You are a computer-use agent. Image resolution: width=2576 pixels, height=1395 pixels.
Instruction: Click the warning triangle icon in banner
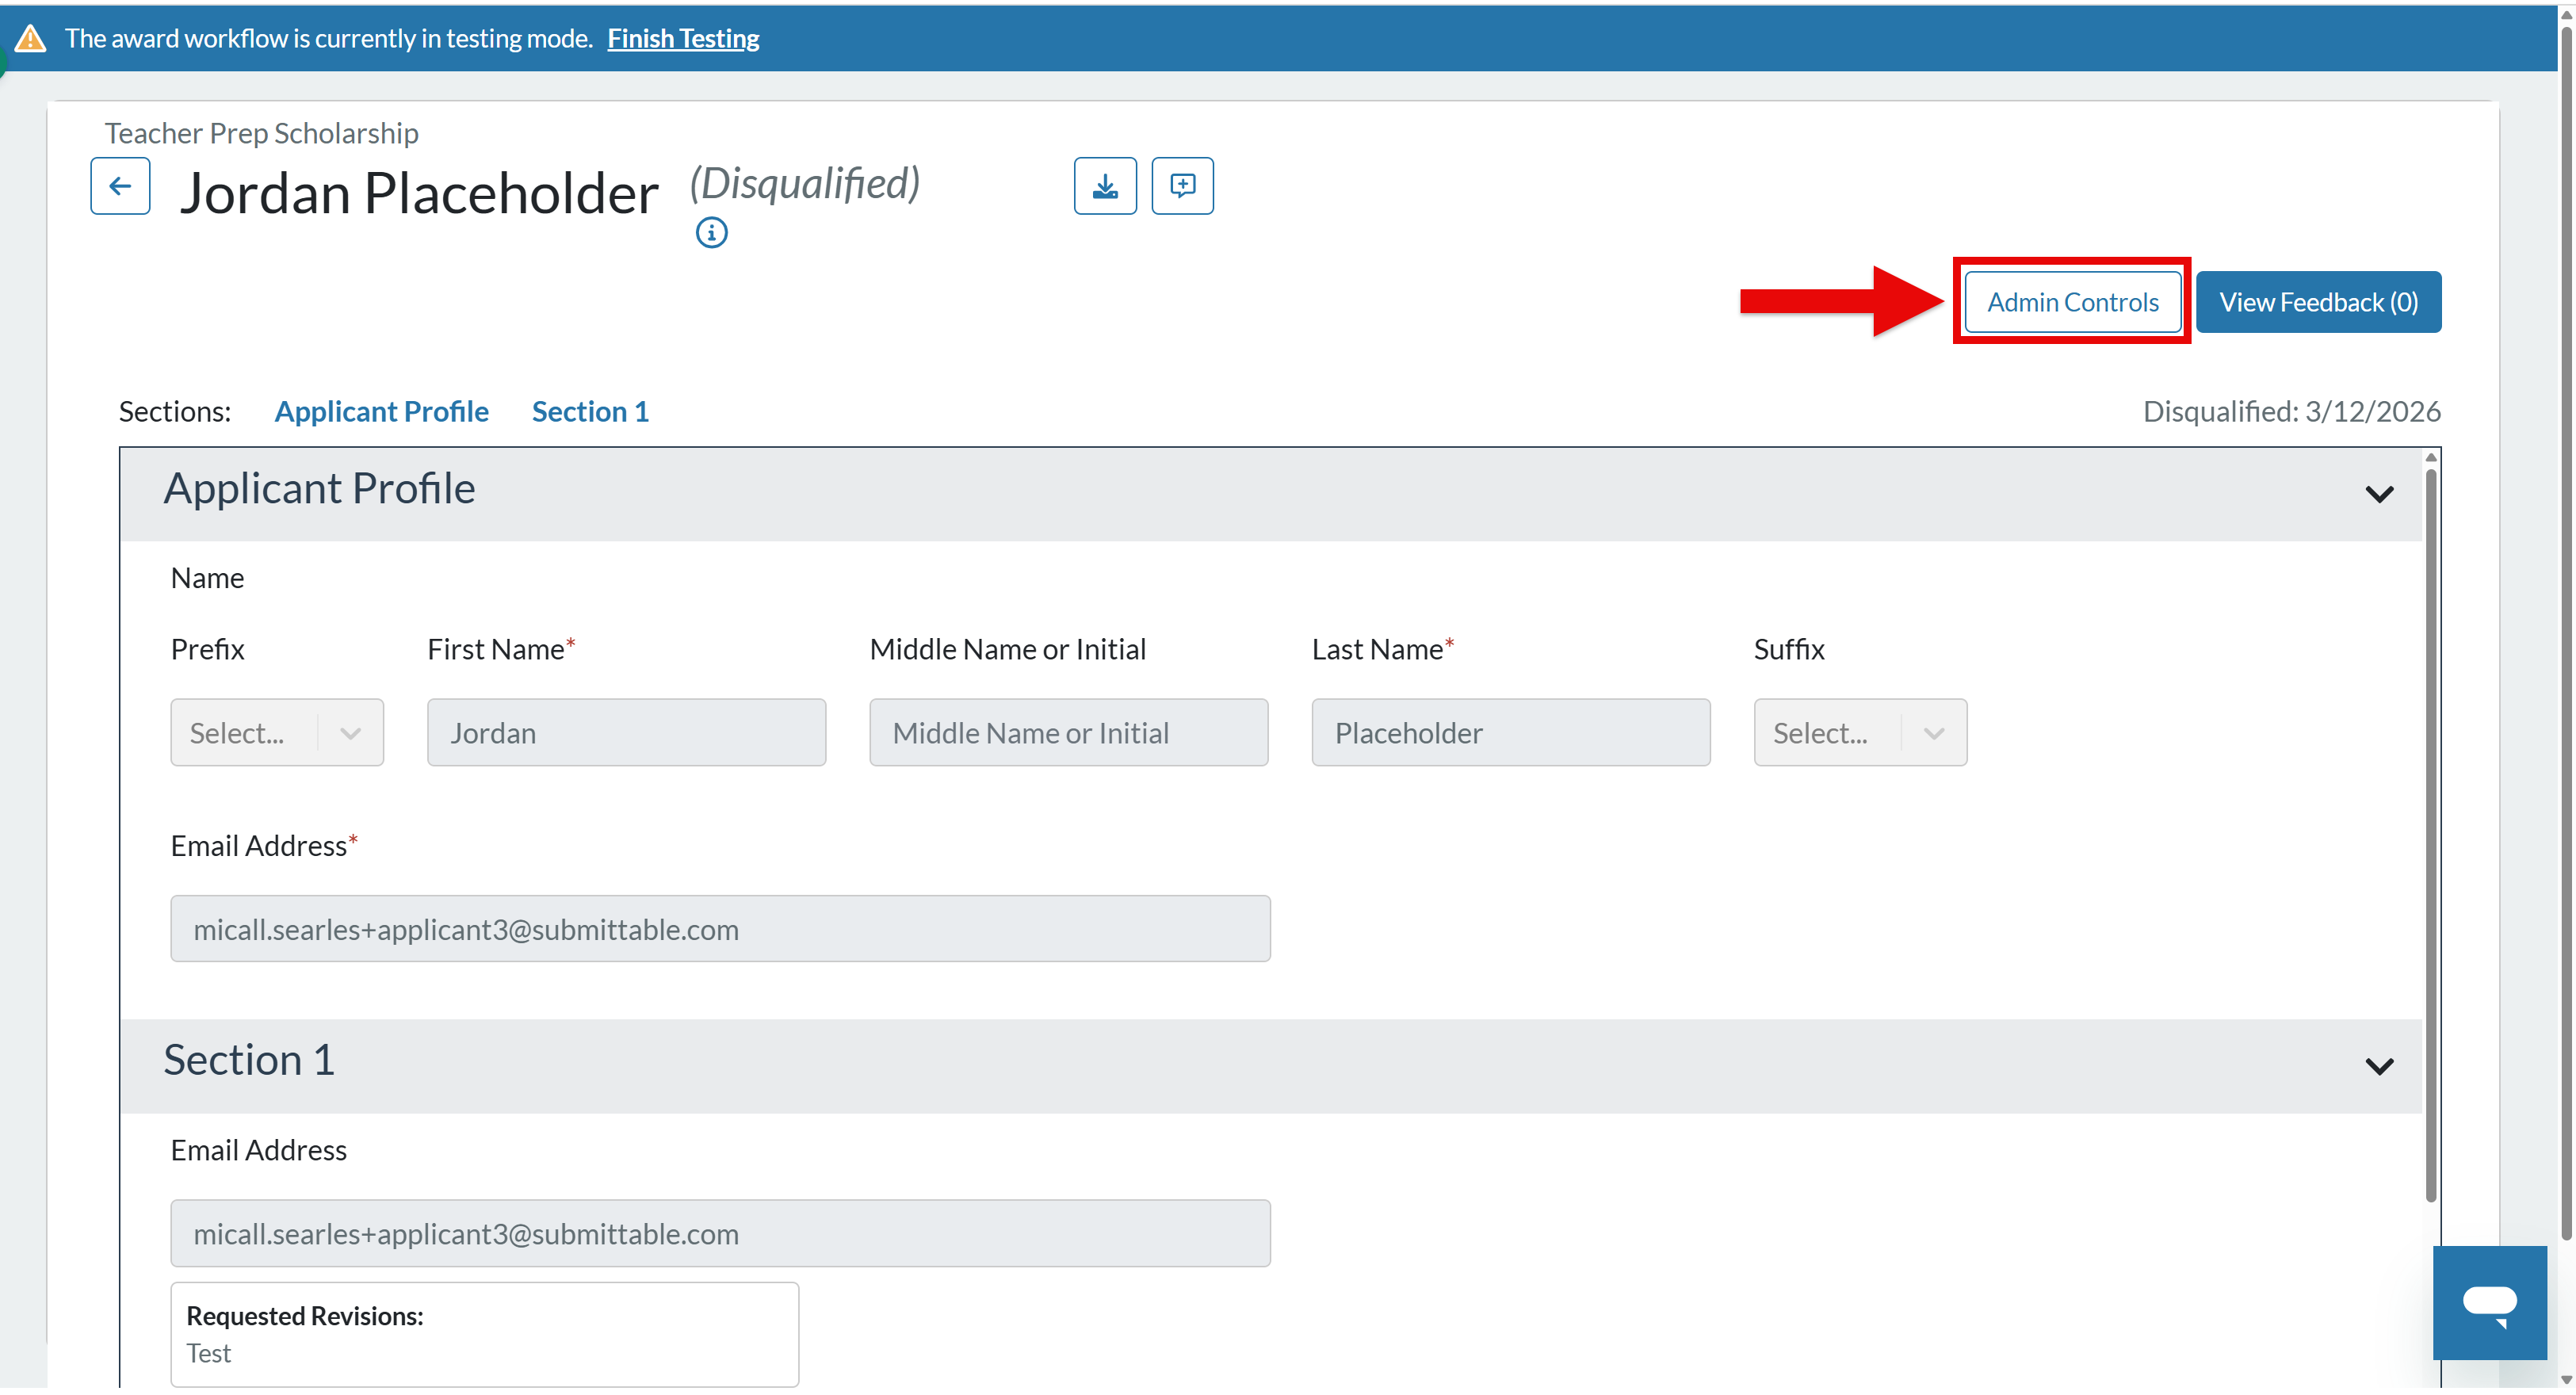tap(31, 39)
